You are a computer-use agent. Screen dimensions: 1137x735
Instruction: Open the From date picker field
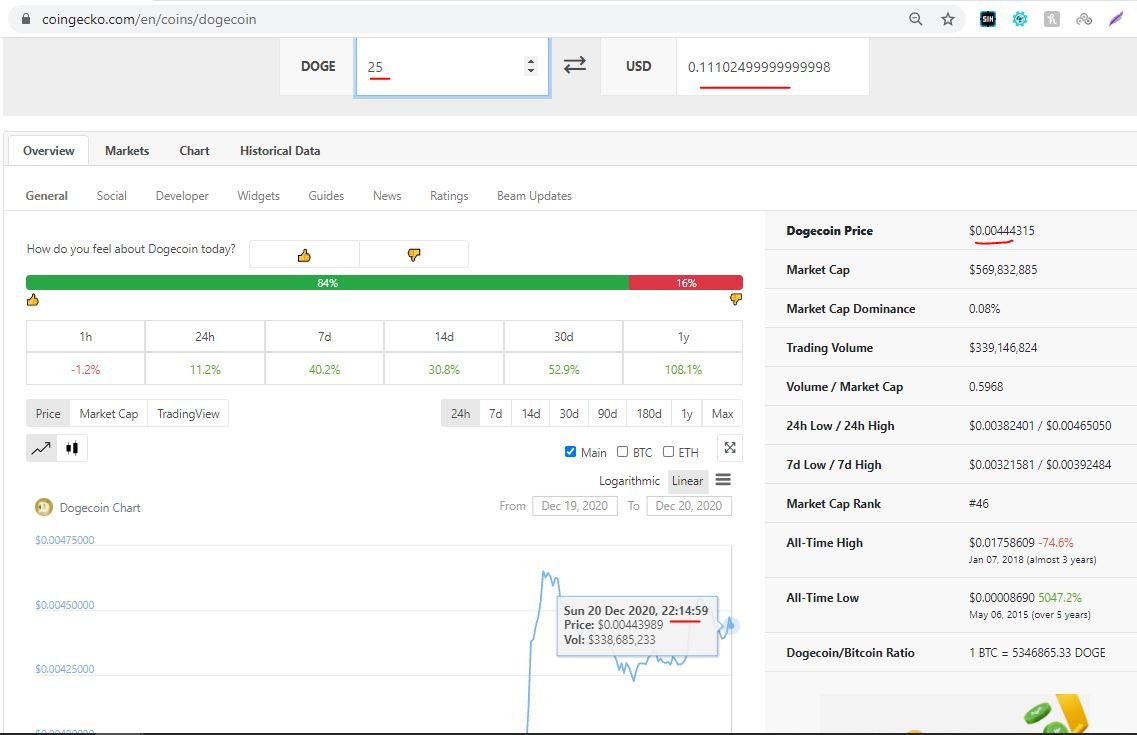(x=574, y=506)
